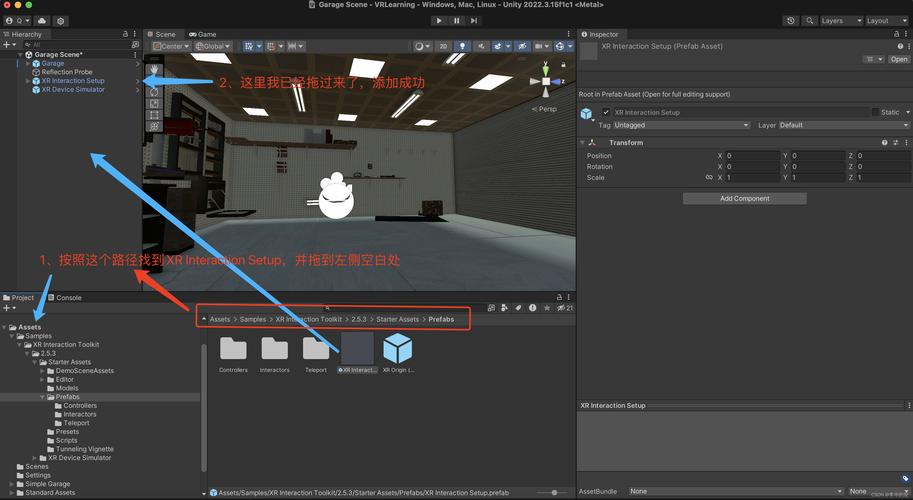This screenshot has height=500, width=913.
Task: Change the Center pivot mode dropdown
Action: click(x=171, y=46)
